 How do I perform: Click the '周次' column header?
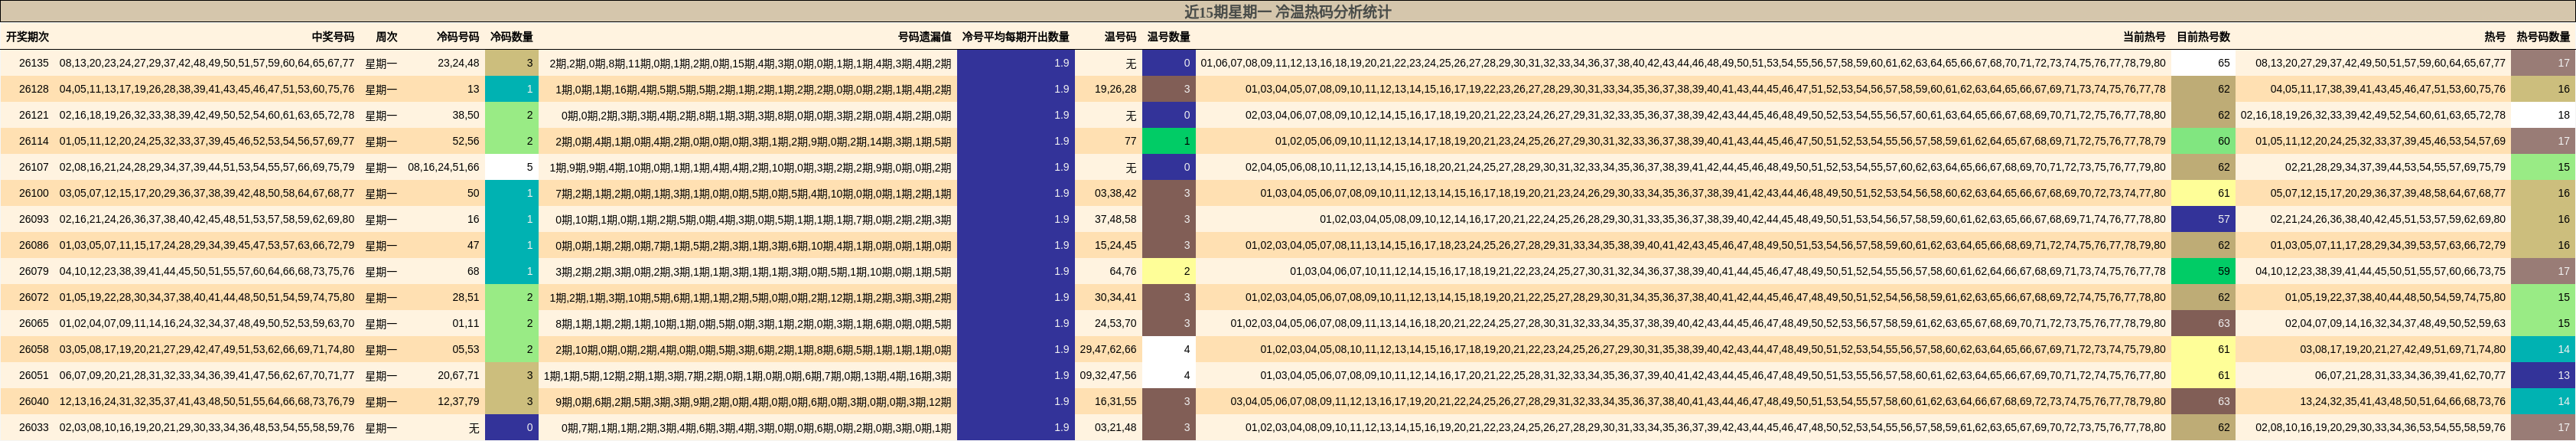pos(386,37)
